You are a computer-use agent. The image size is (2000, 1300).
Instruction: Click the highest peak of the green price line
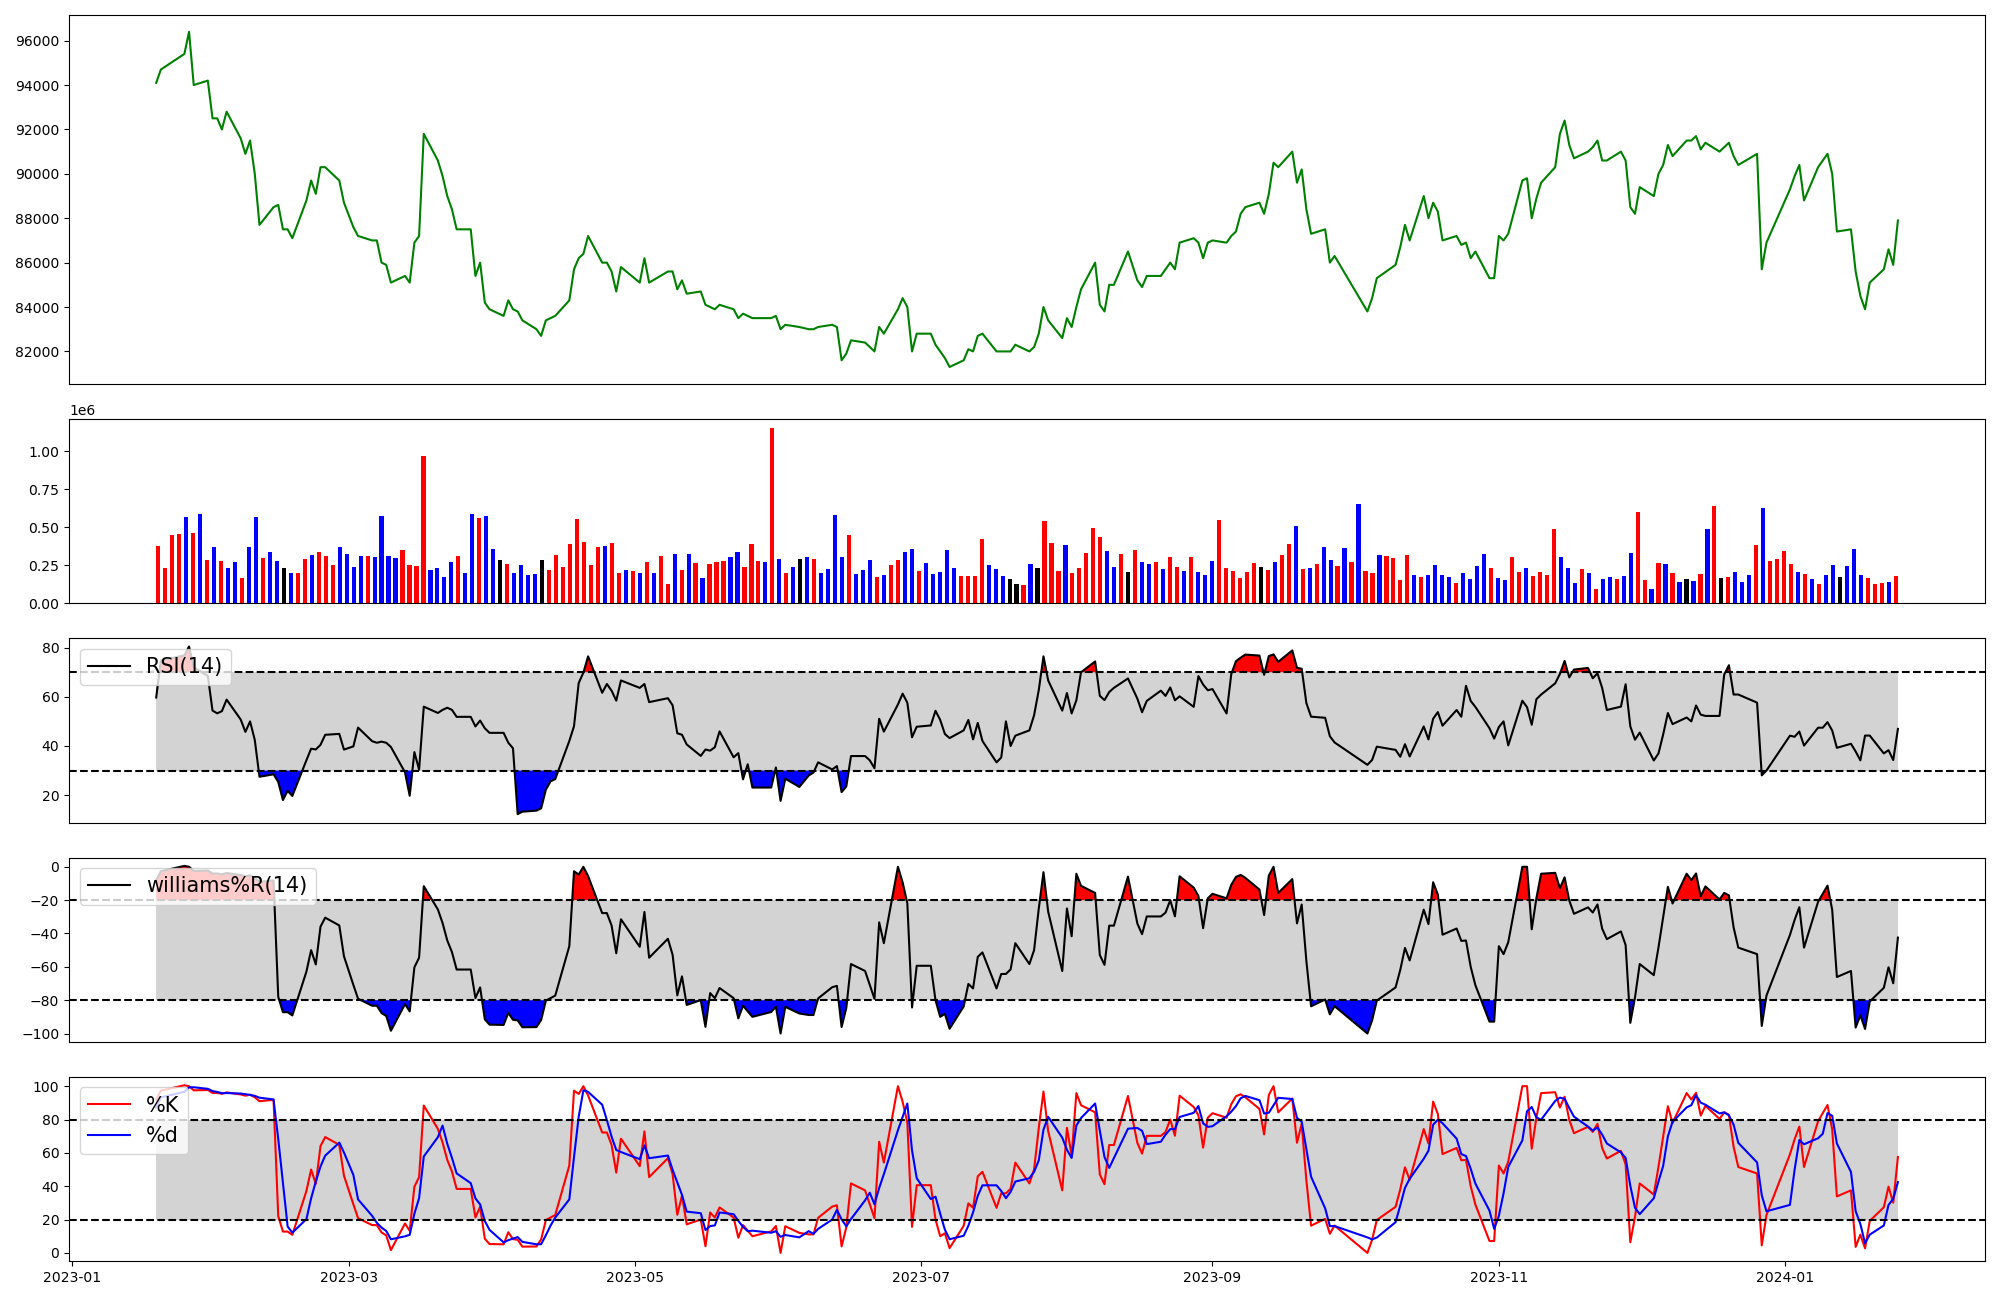[x=189, y=32]
